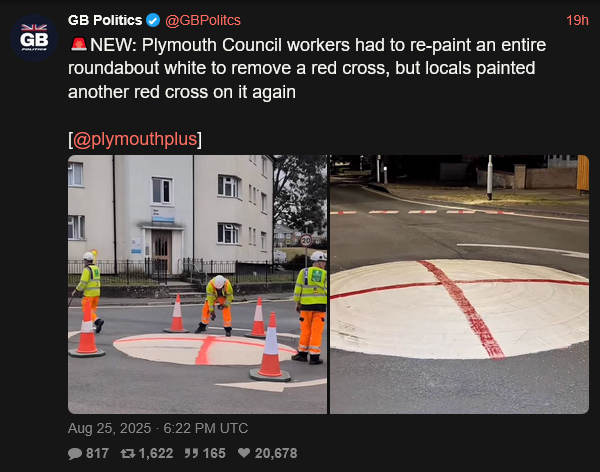Click the heart like icon
The height and width of the screenshot is (472, 600).
pyautogui.click(x=244, y=453)
